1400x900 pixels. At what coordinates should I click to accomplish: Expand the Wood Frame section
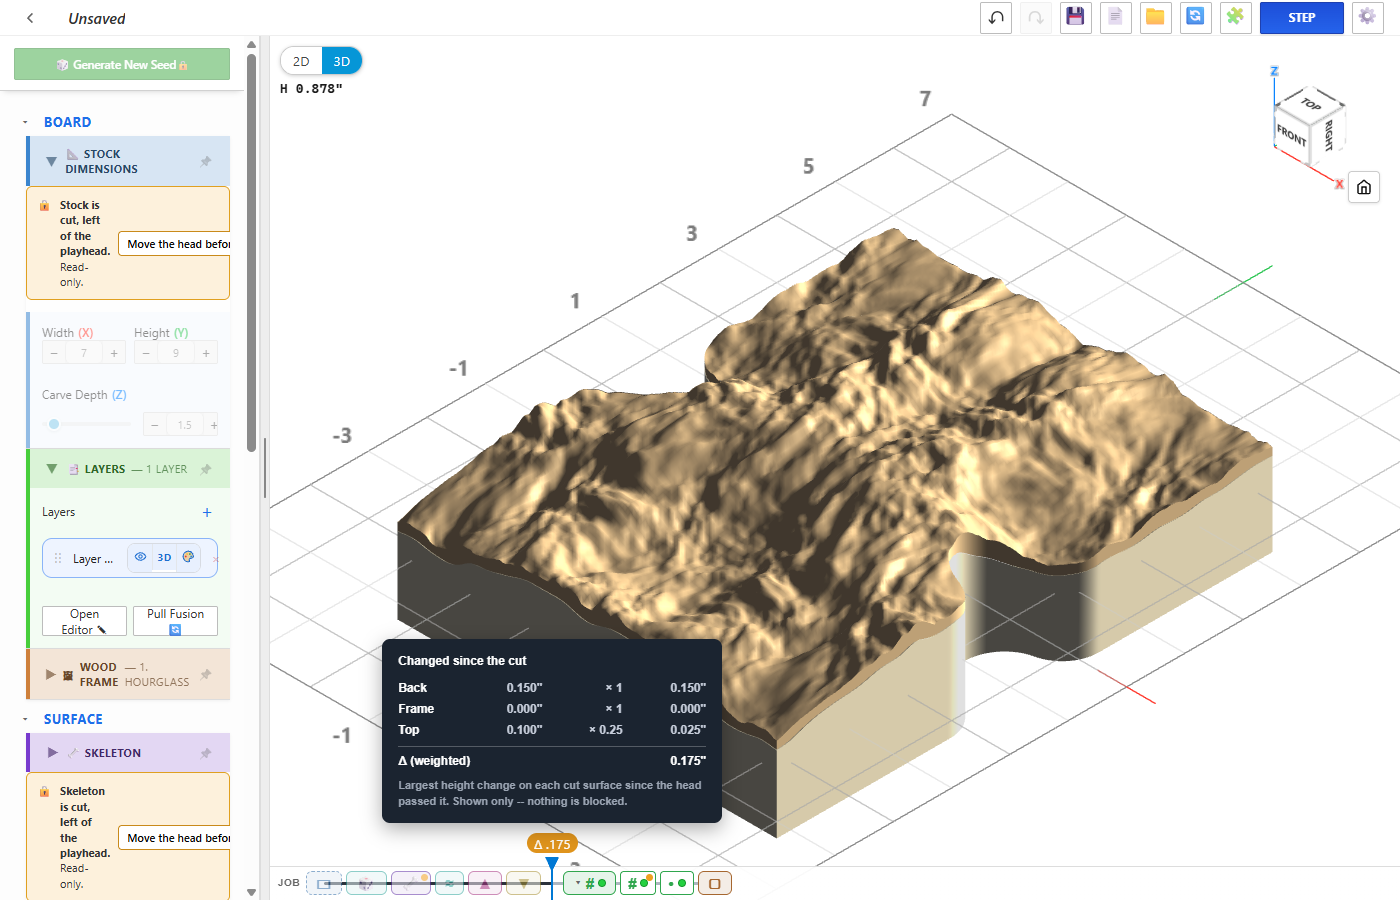click(x=51, y=674)
